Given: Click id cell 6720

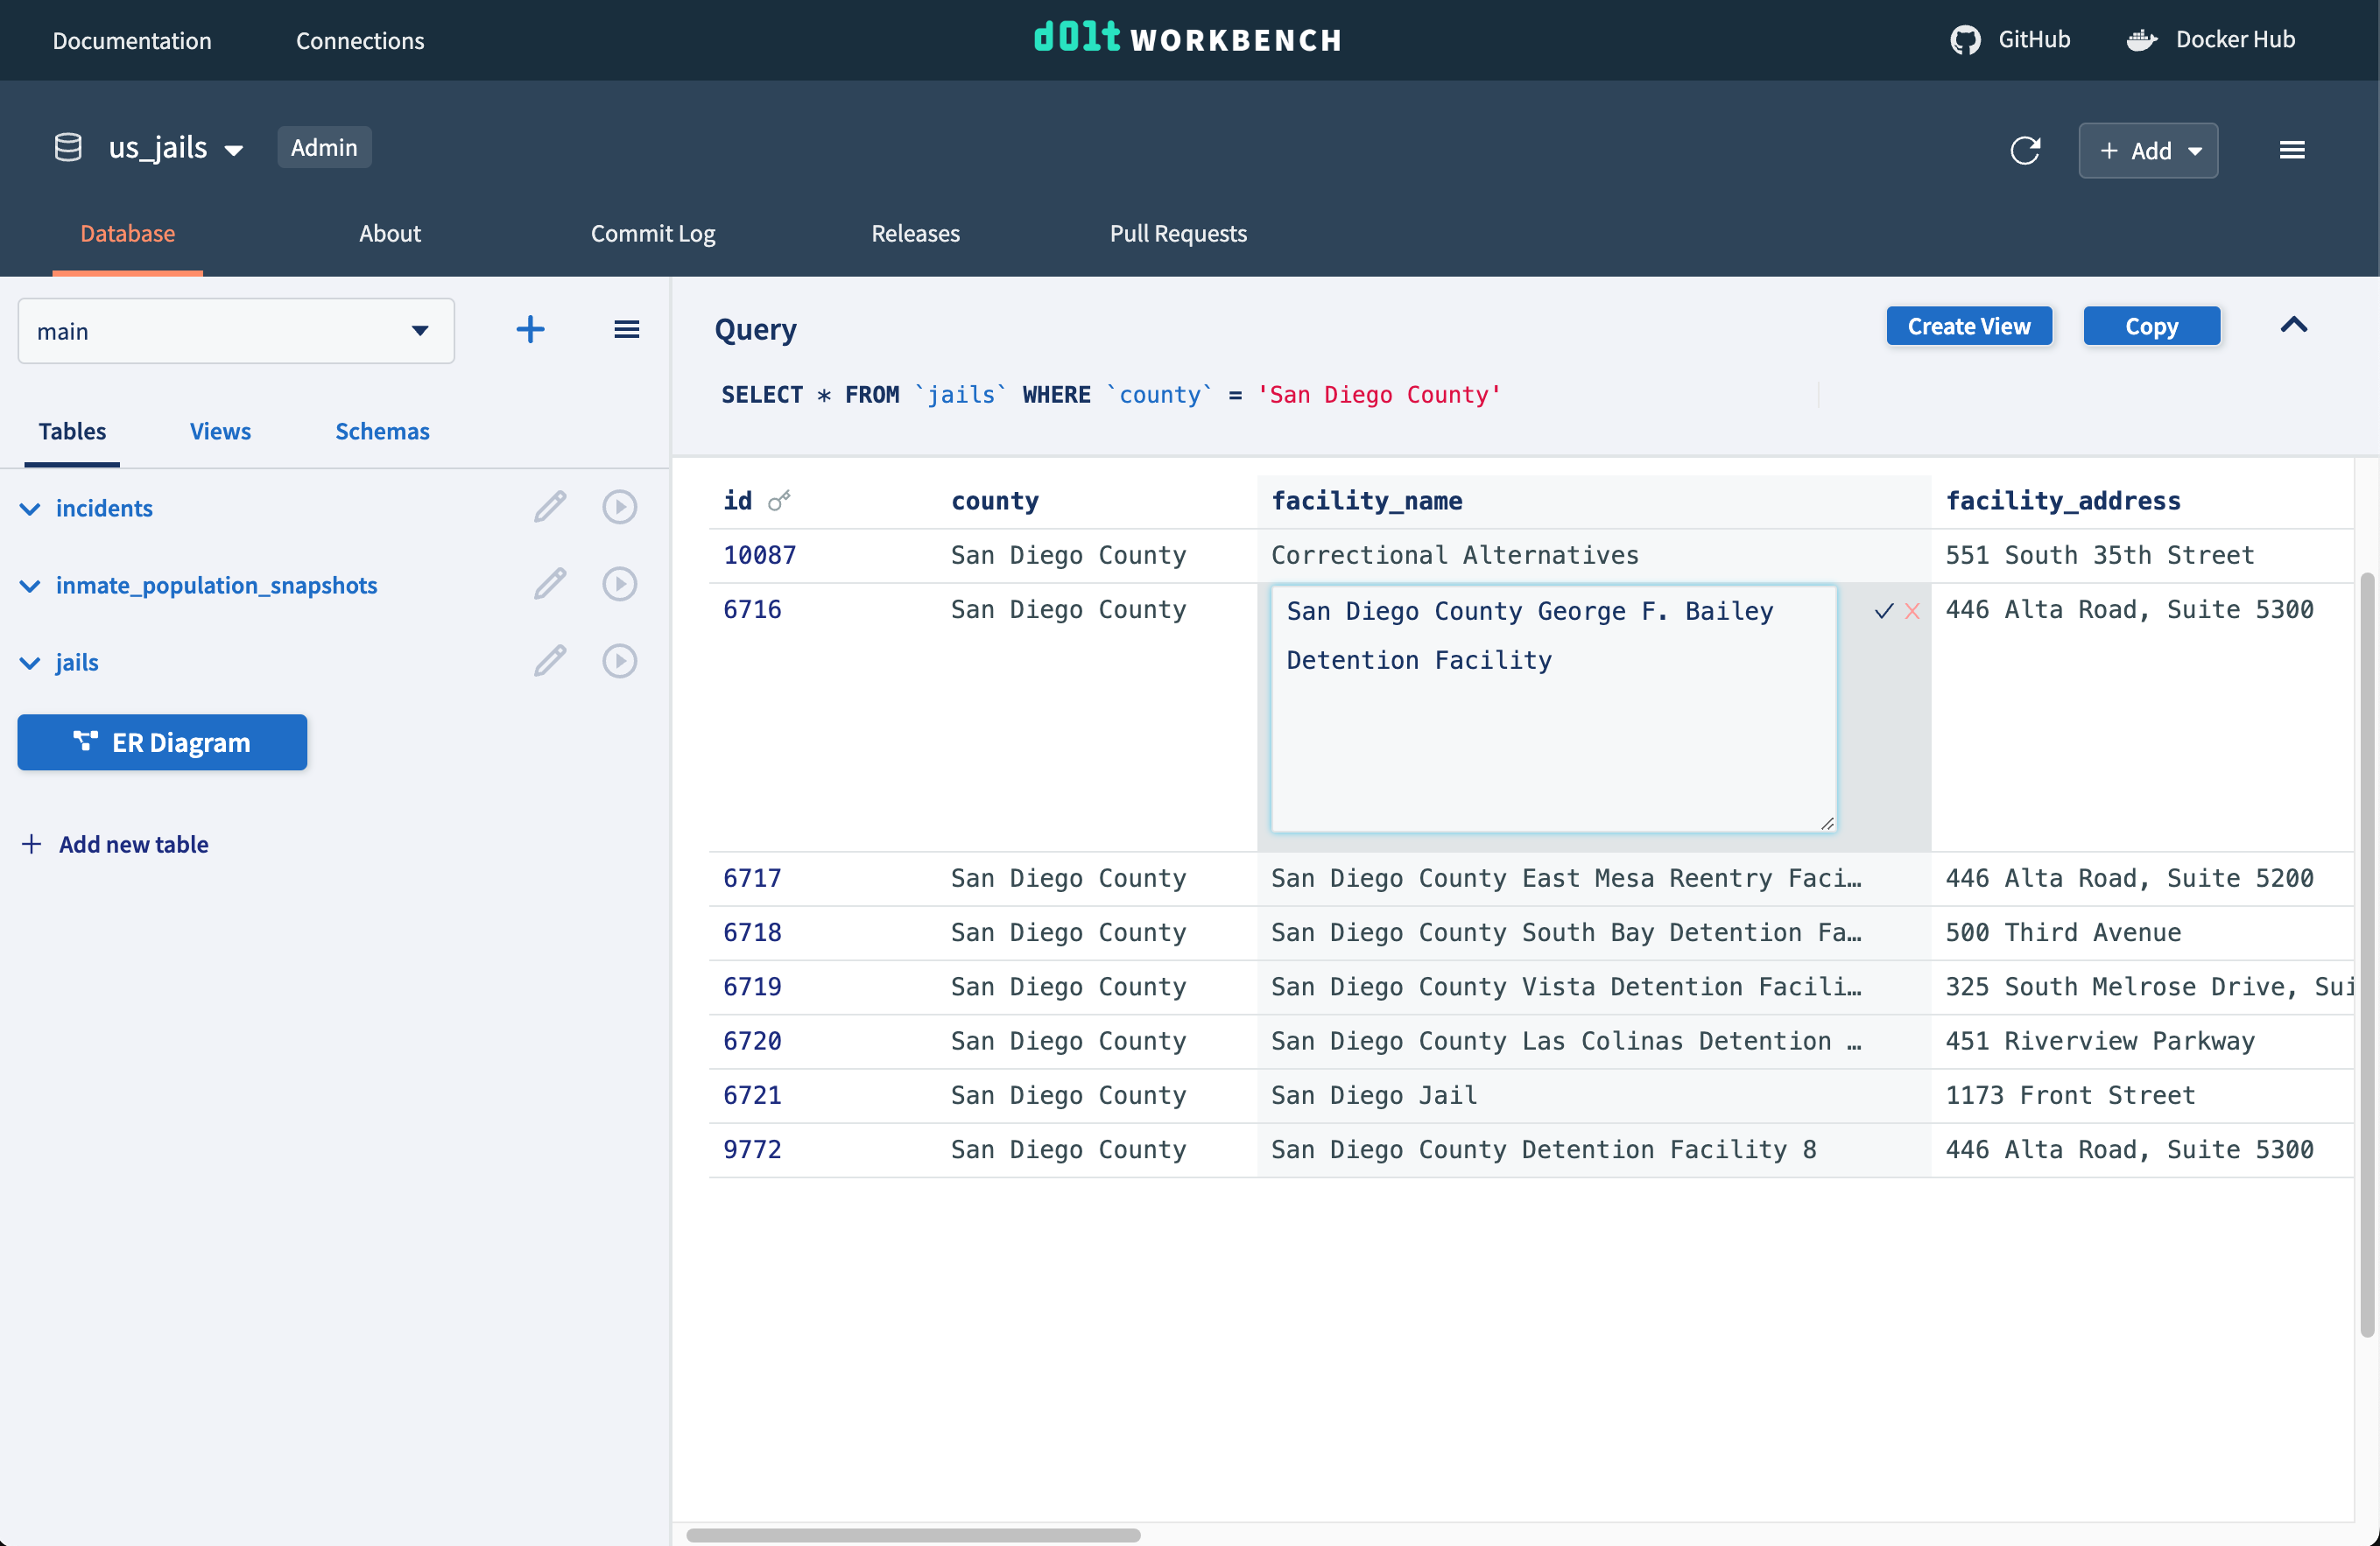Looking at the screenshot, I should coord(752,1041).
